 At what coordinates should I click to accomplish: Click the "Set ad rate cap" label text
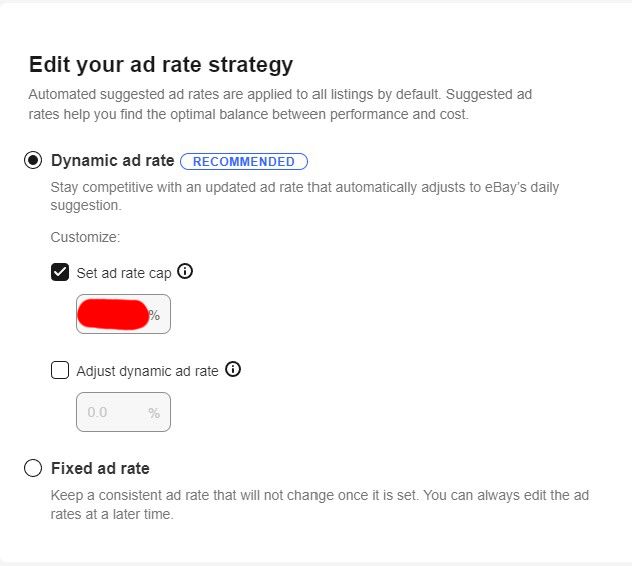coord(123,272)
